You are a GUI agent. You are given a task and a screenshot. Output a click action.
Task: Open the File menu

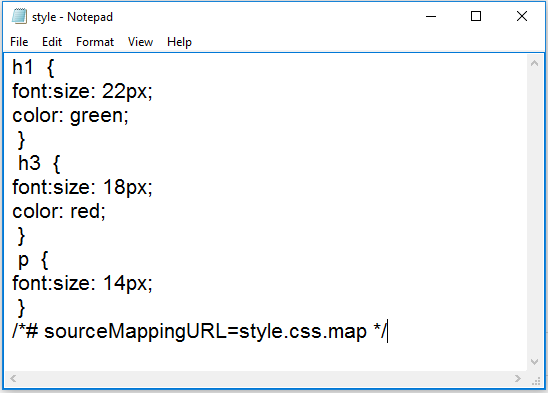(x=19, y=42)
